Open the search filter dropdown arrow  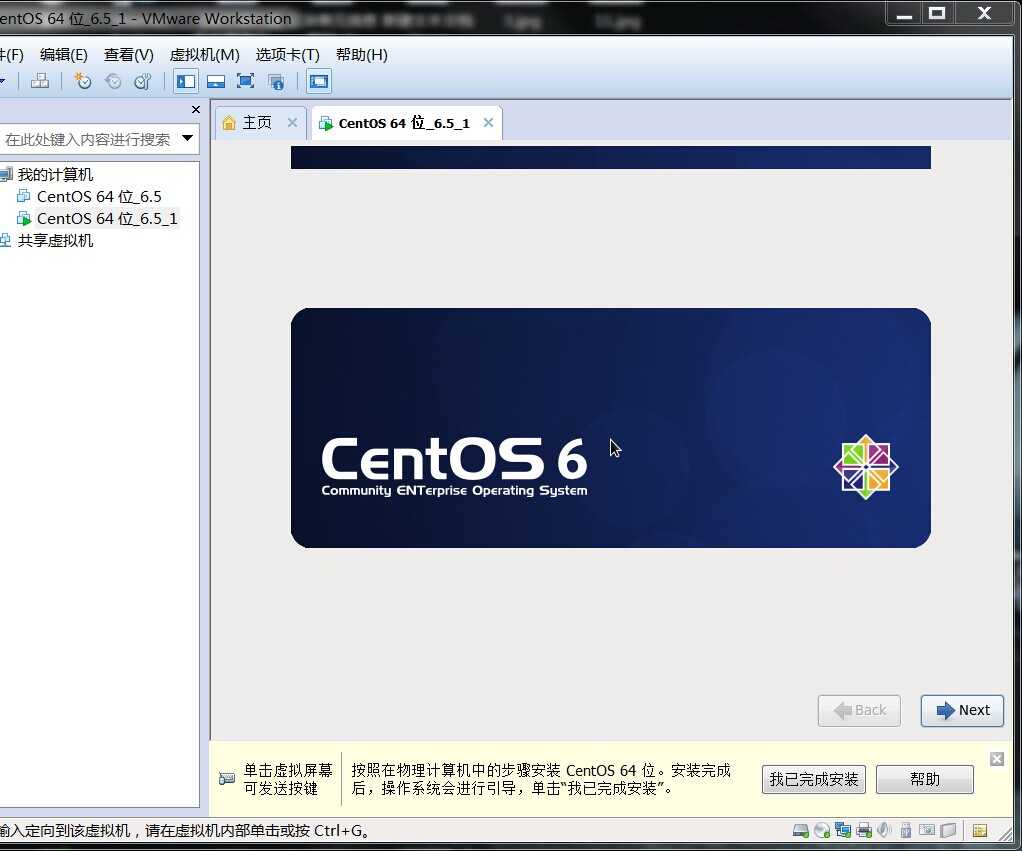[x=188, y=138]
